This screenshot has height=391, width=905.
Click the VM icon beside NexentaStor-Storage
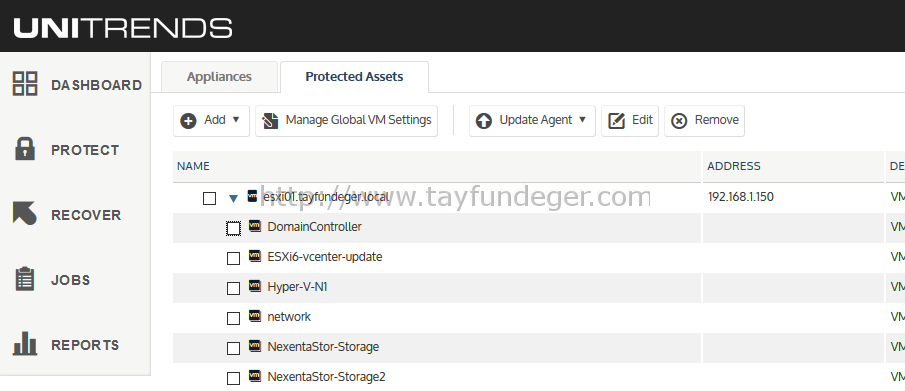coord(255,346)
